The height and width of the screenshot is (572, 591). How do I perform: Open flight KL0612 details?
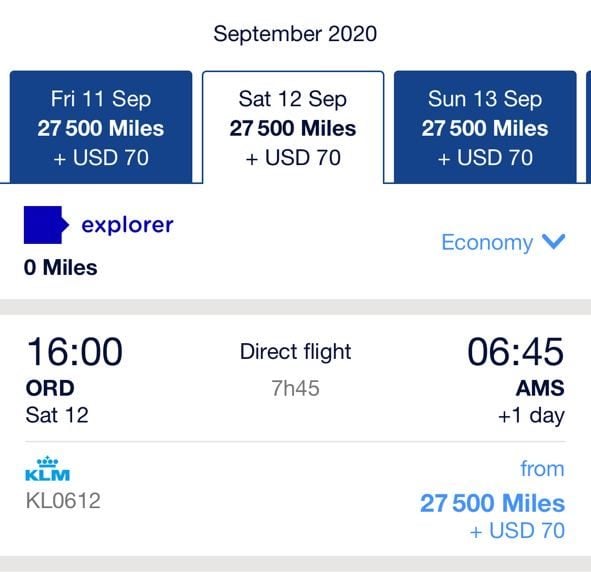coord(63,500)
